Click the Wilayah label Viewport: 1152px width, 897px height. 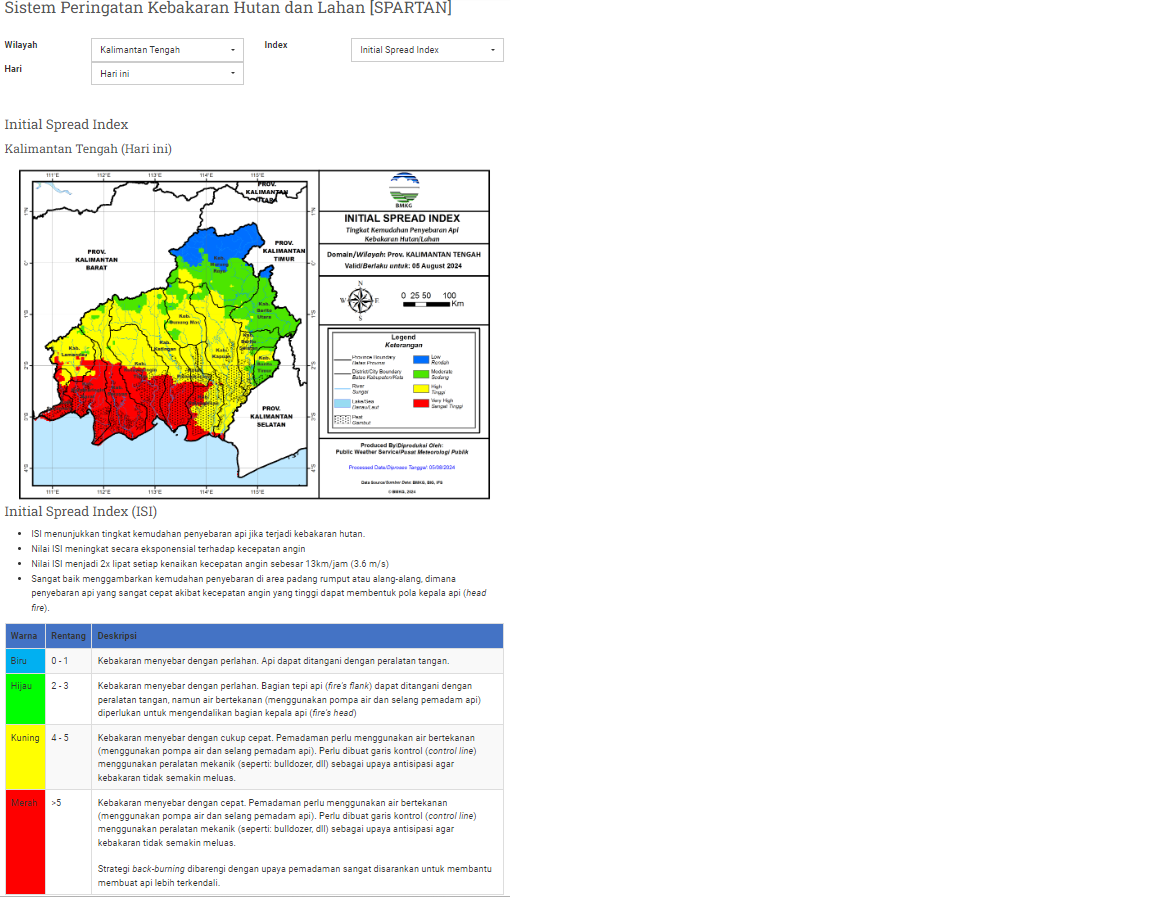click(x=21, y=45)
